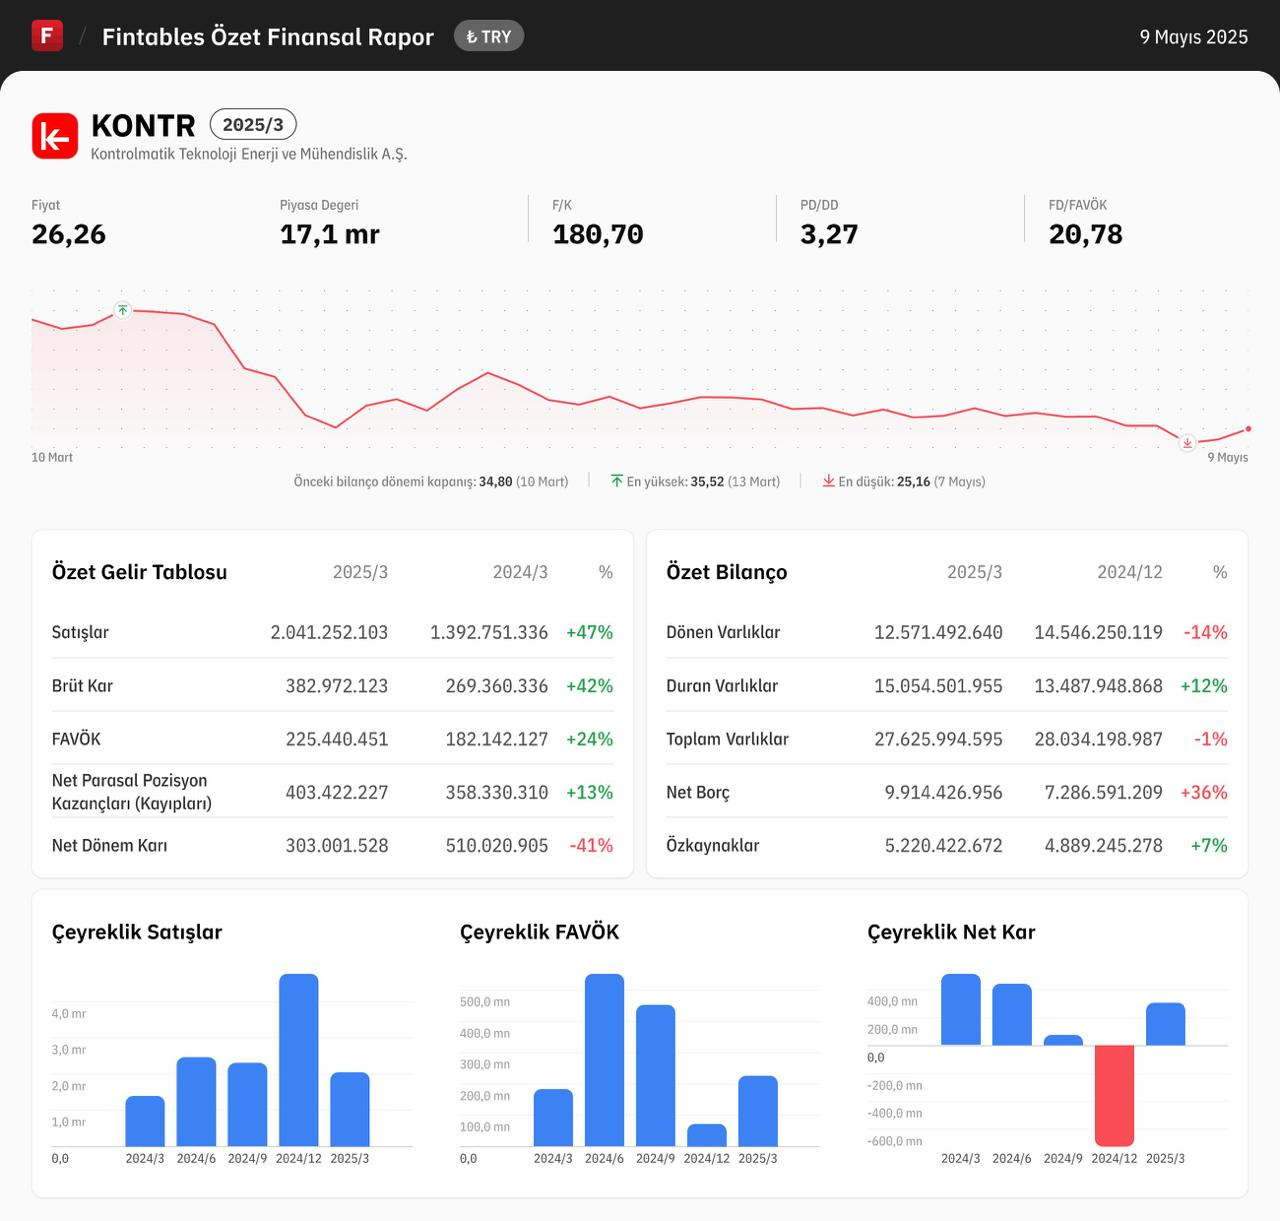Viewport: 1280px width, 1221px height.
Task: Click Net Borç +36% change
Action: 1204,792
